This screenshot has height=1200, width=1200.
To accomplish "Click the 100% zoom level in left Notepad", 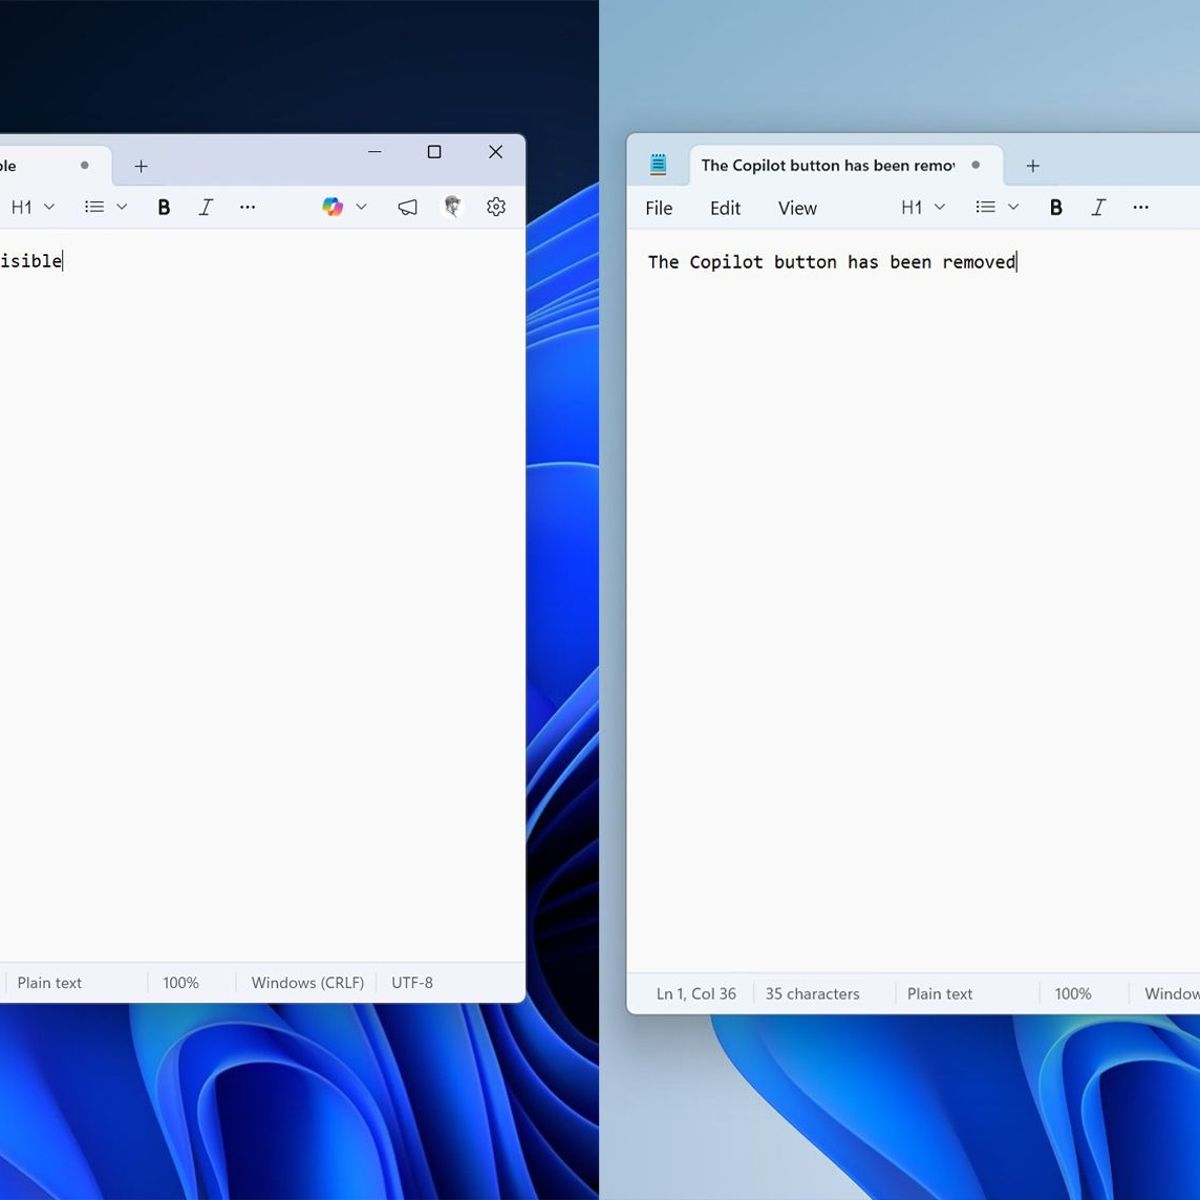I will point(181,983).
